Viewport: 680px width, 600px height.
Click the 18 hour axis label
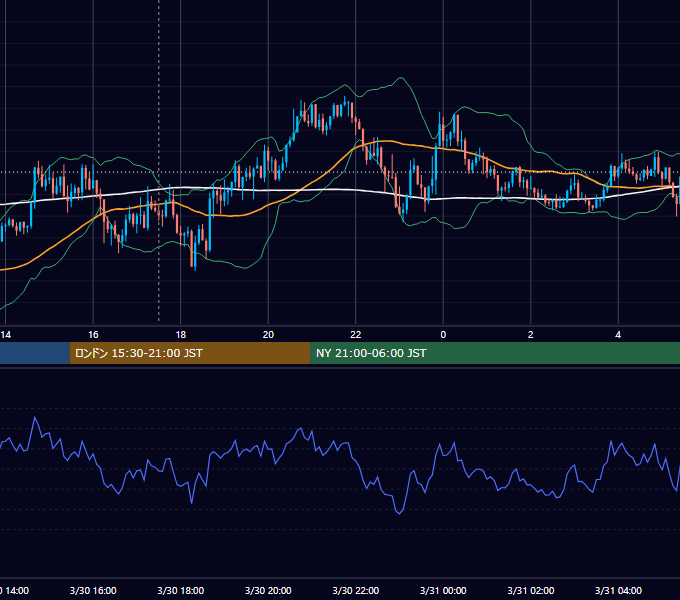point(181,335)
